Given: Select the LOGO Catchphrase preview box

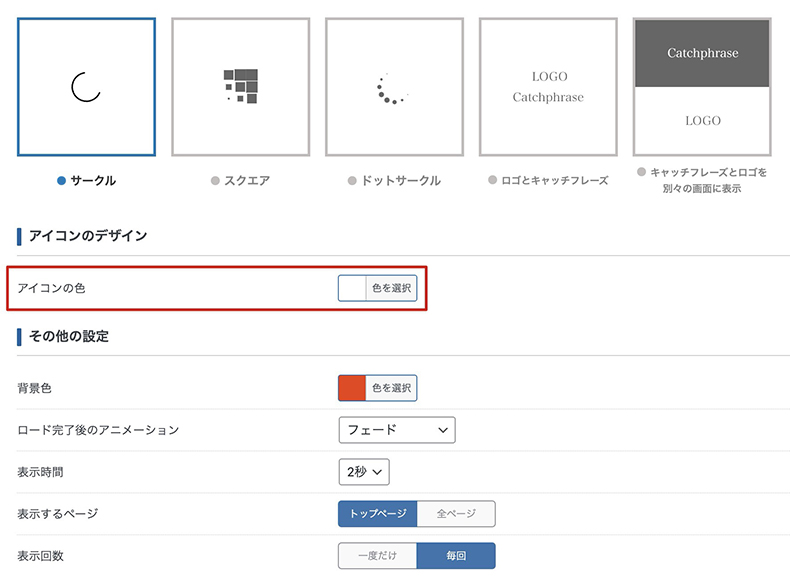Looking at the screenshot, I should pos(548,87).
